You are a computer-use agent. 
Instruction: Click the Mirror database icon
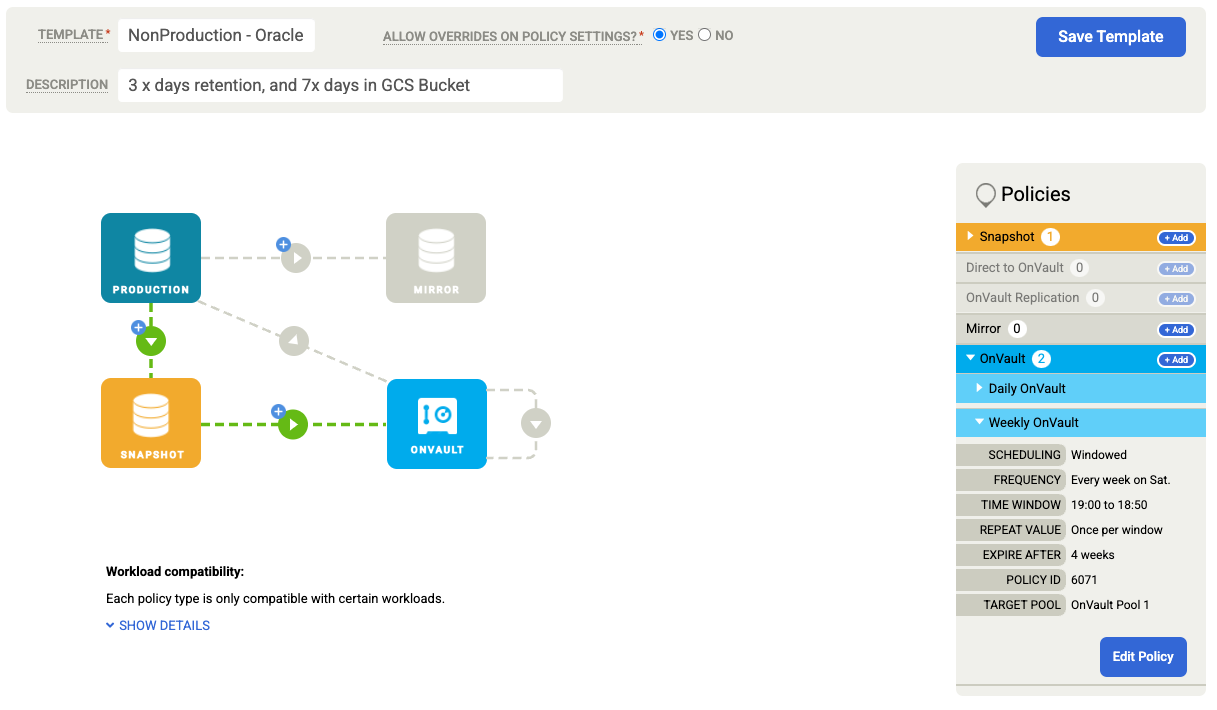click(x=436, y=257)
